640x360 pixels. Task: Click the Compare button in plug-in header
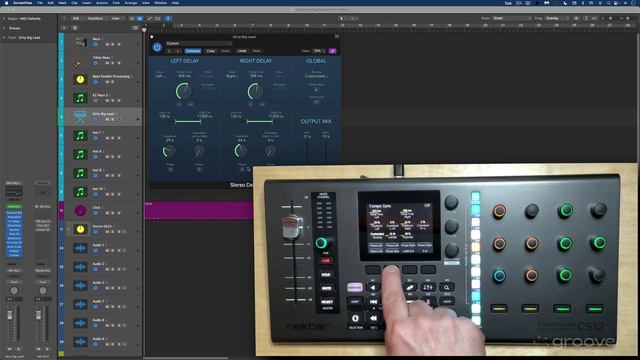[193, 51]
